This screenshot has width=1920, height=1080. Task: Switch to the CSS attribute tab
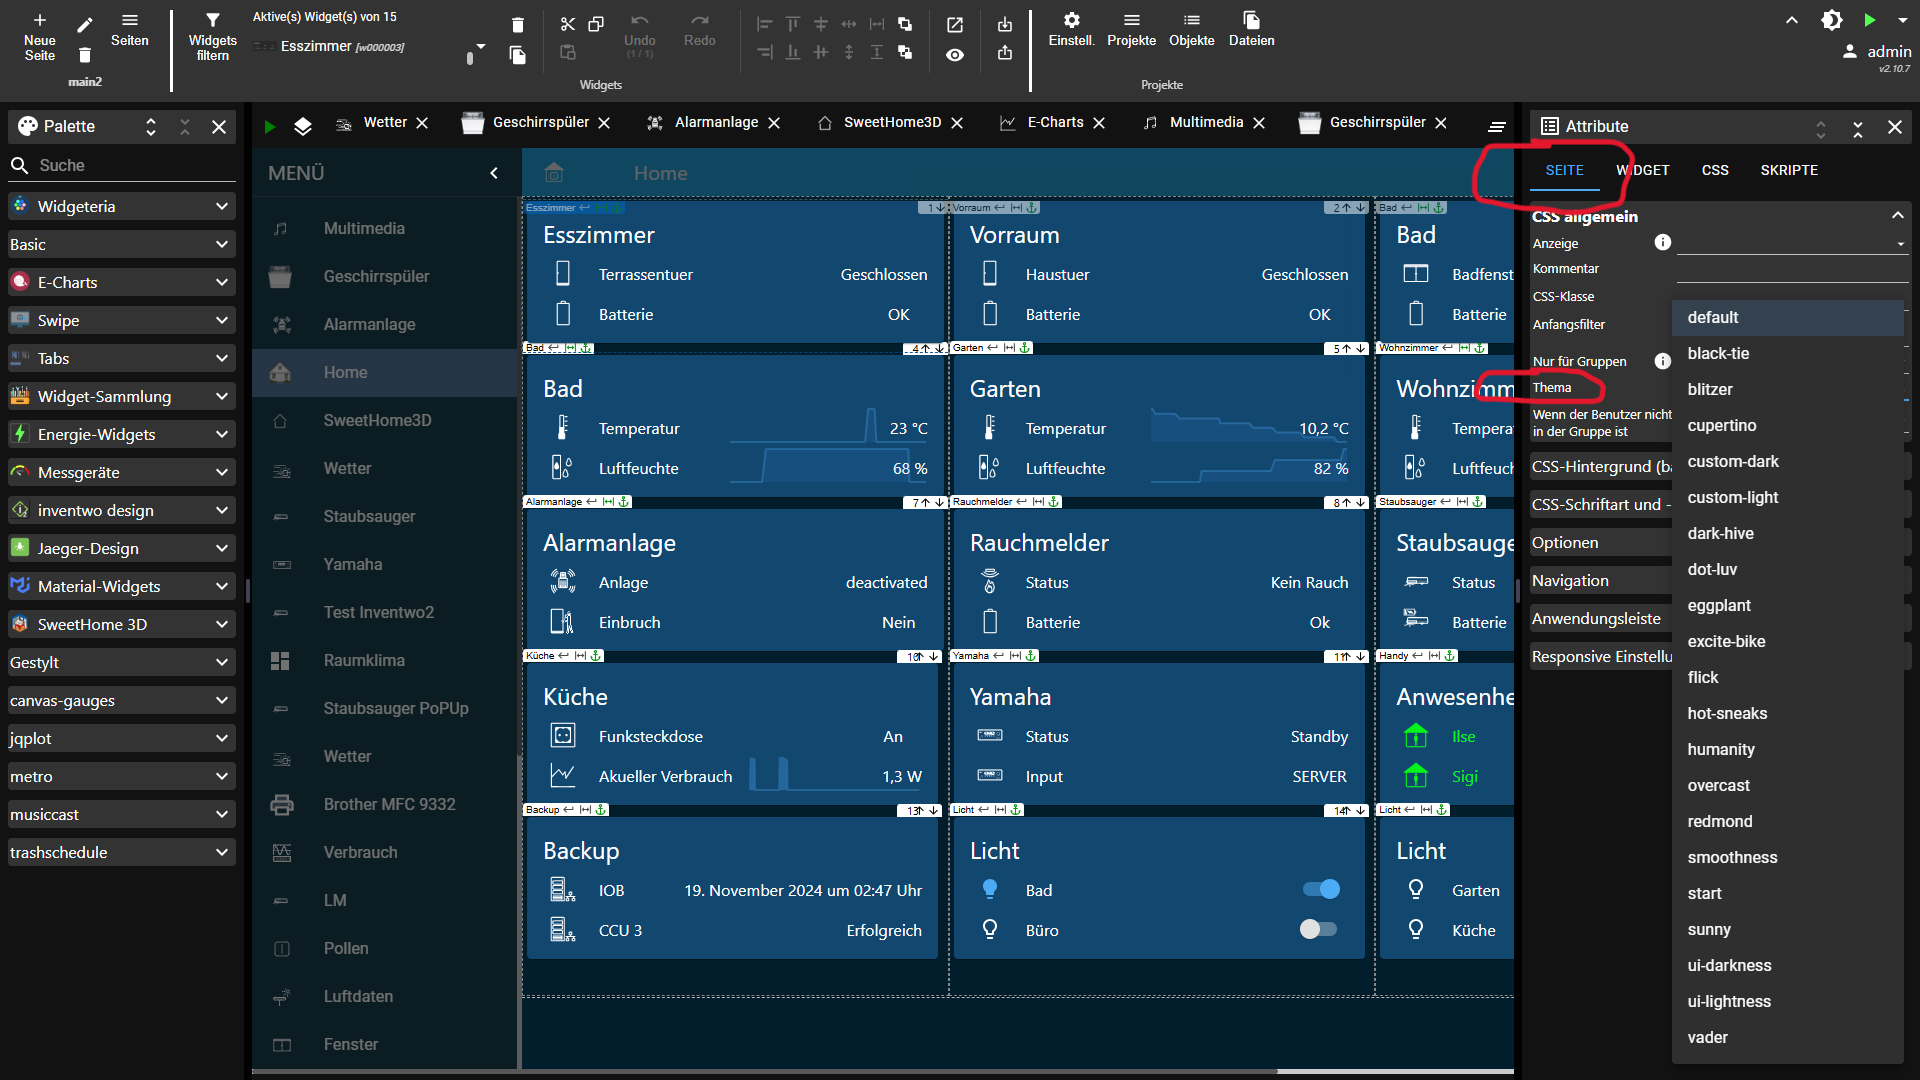tap(1714, 170)
